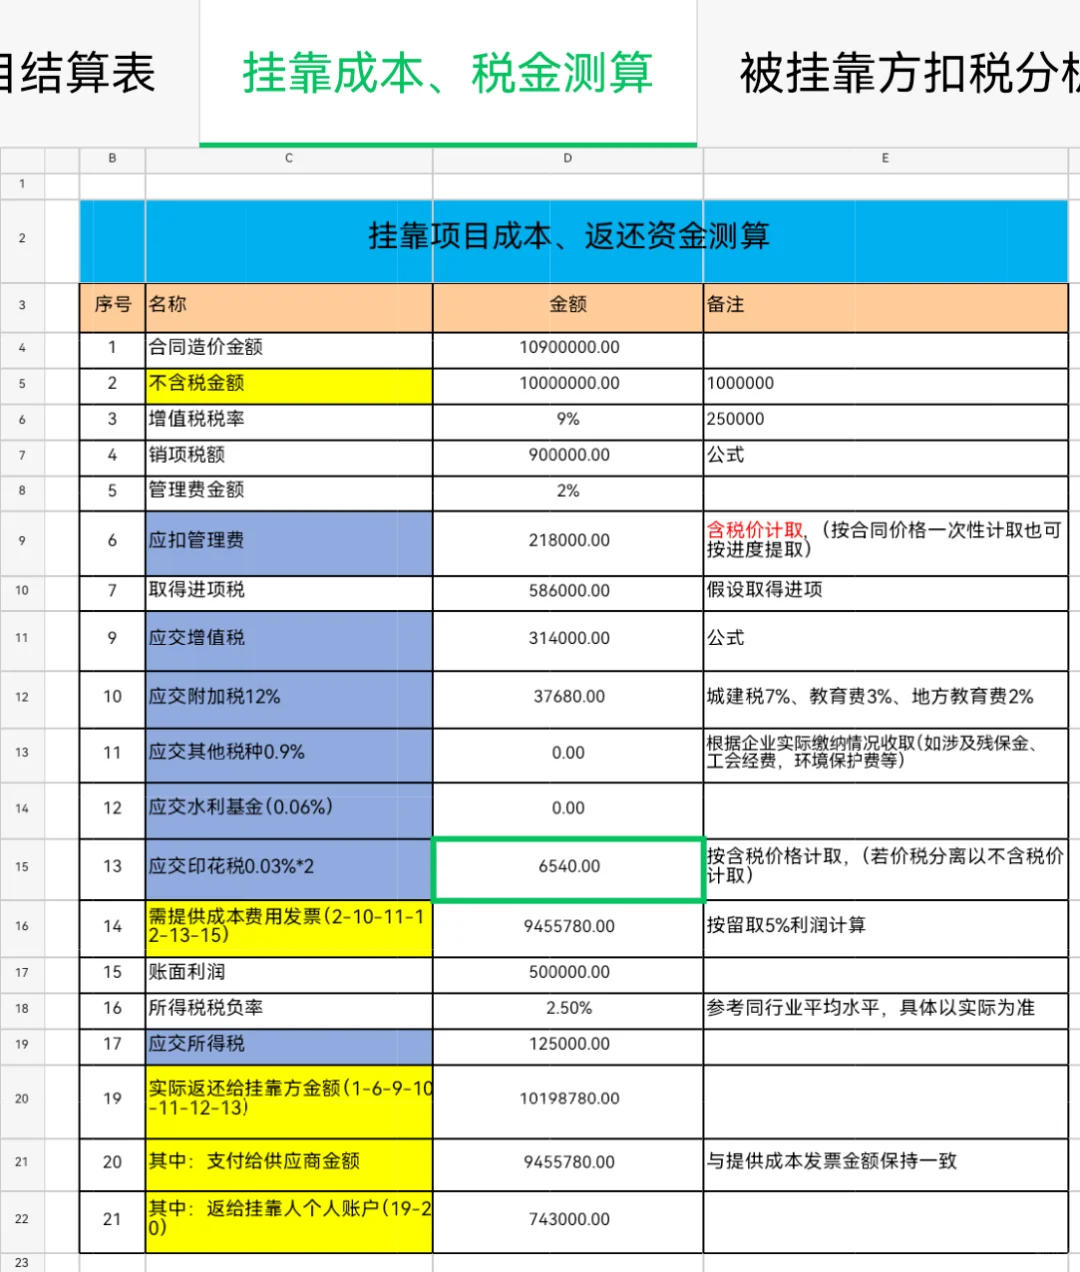This screenshot has height=1272, width=1080.
Task: Select the amount cell 10000000.00
Action: click(x=568, y=384)
